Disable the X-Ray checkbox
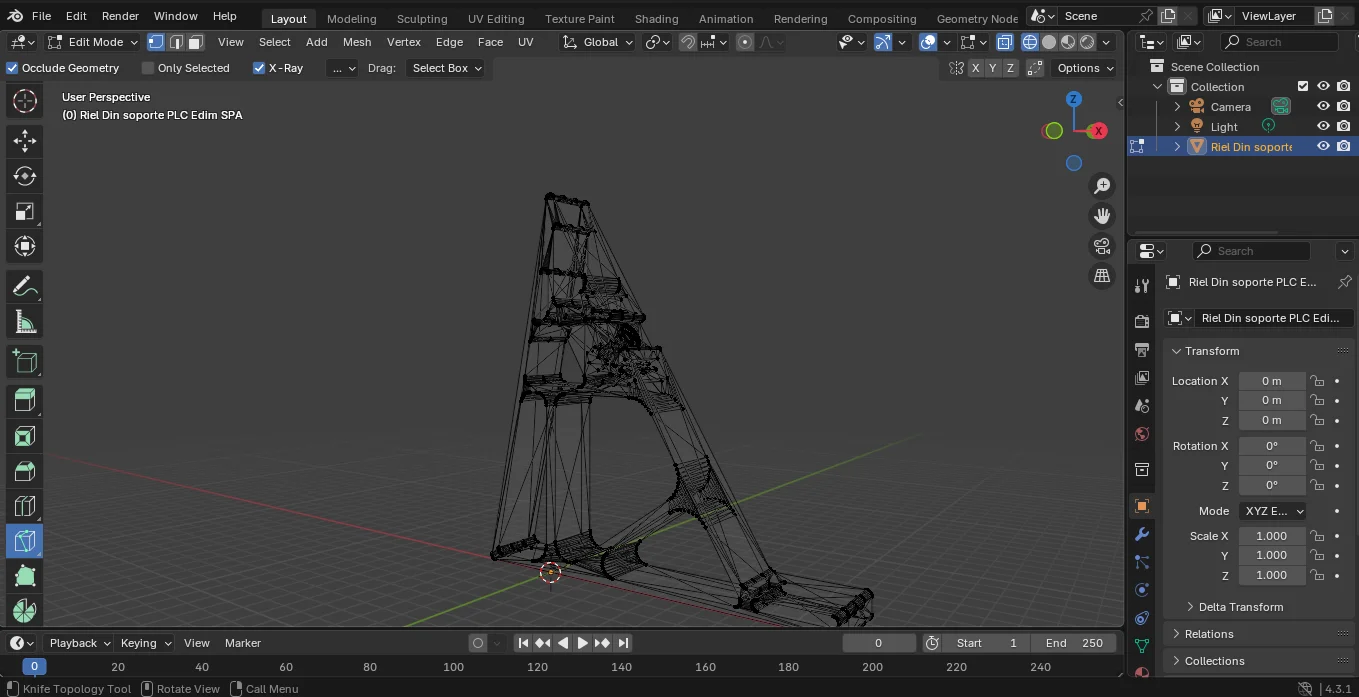The width and height of the screenshot is (1359, 697). click(259, 68)
